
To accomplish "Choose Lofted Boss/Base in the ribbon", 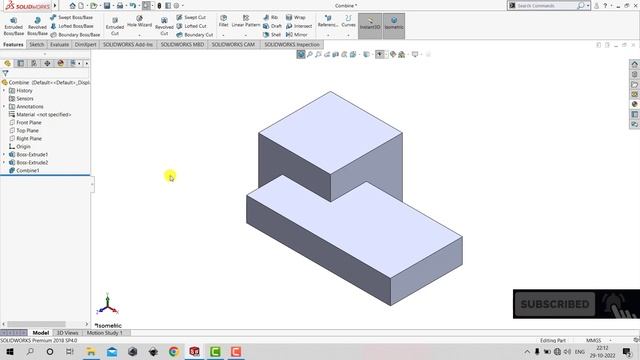I will coord(71,26).
